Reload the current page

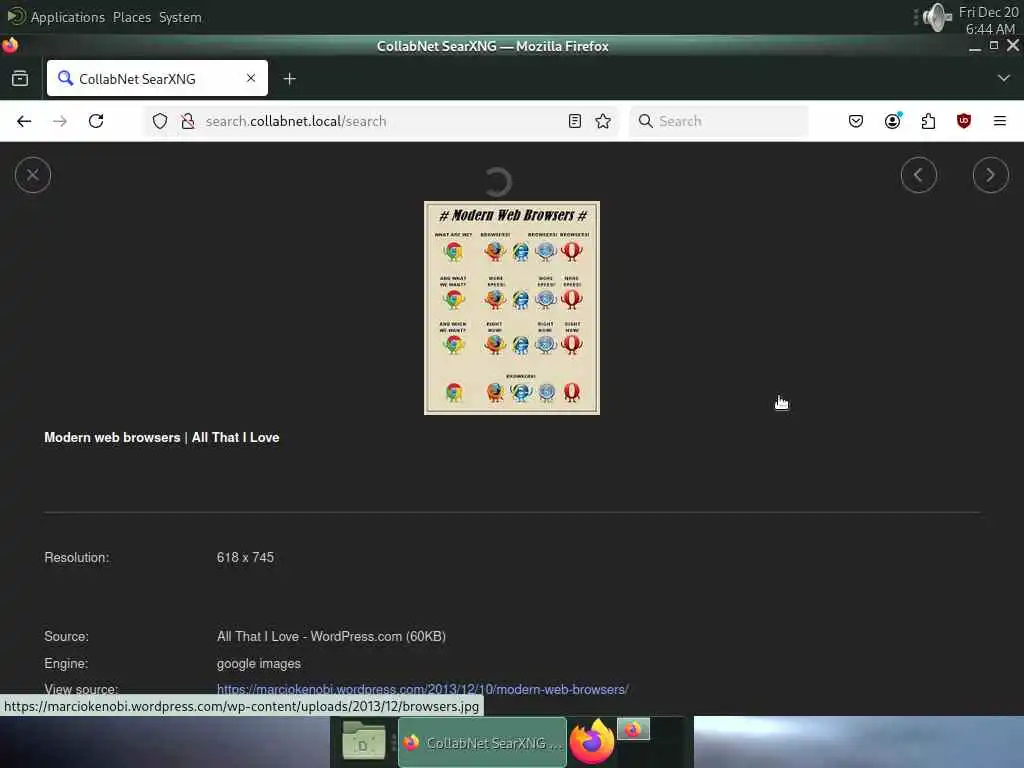96,121
